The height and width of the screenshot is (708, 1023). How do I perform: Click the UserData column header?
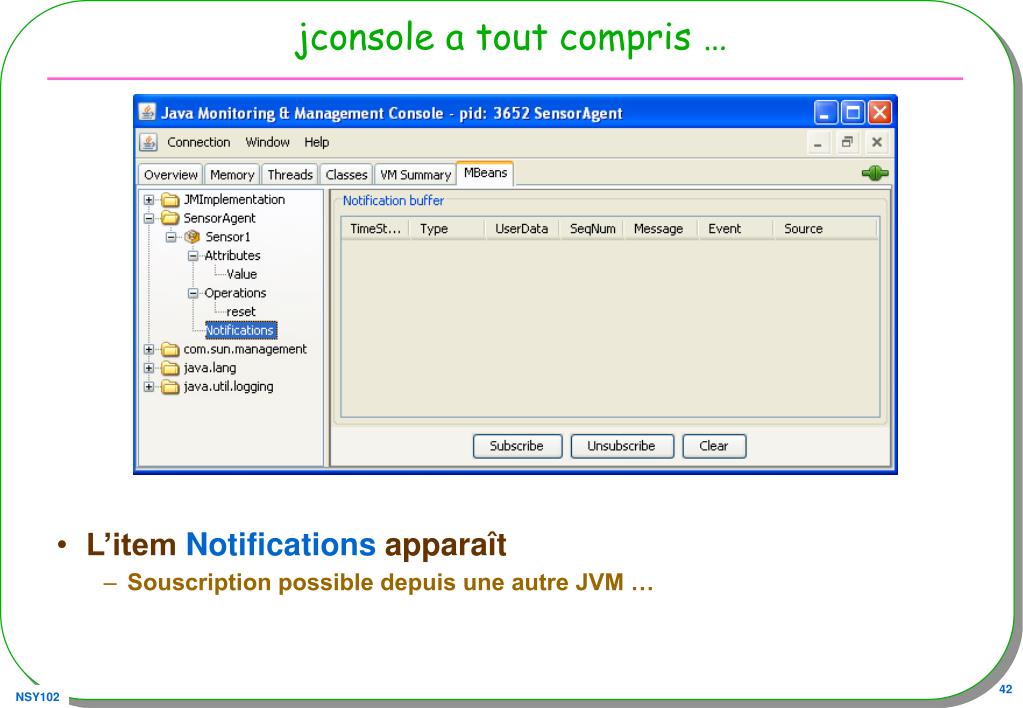coord(521,229)
